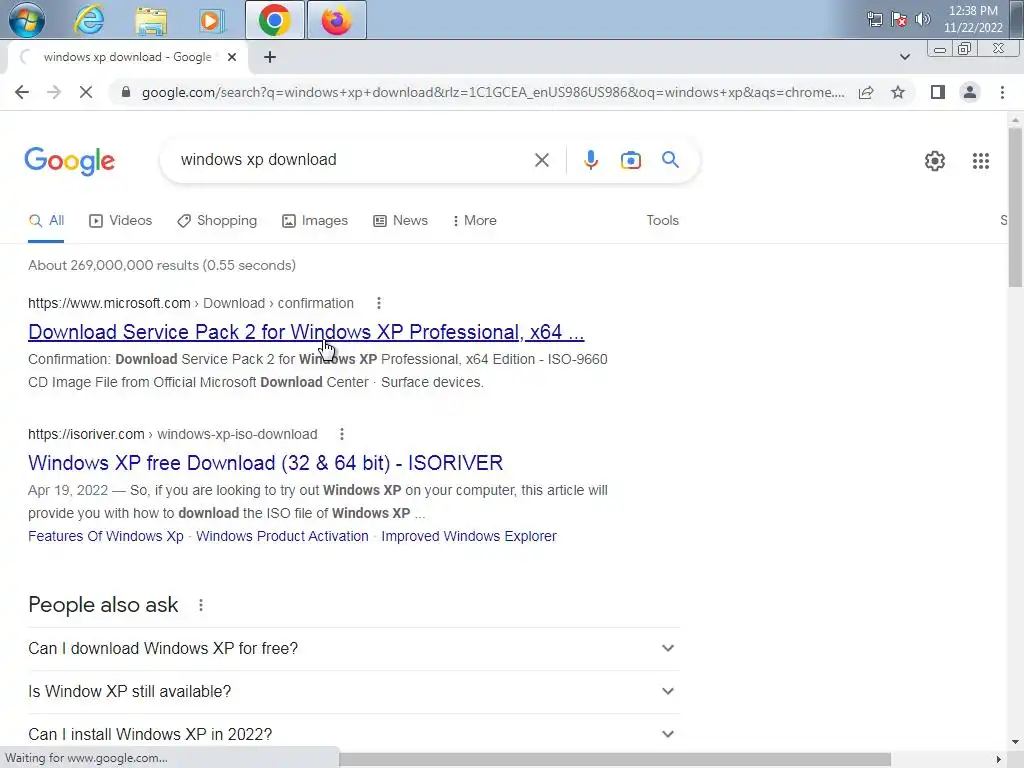Screen dimensions: 1024x768
Task: Open People also ask options menu
Action: [201, 605]
